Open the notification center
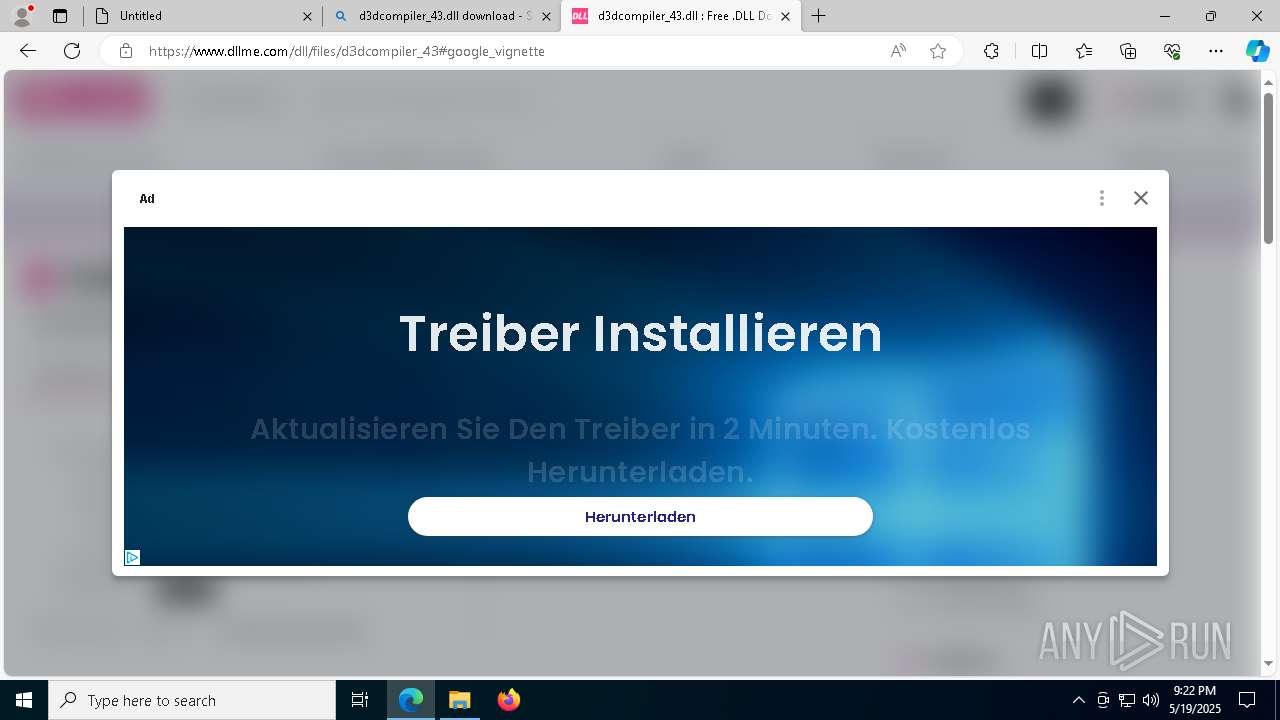 pos(1247,700)
